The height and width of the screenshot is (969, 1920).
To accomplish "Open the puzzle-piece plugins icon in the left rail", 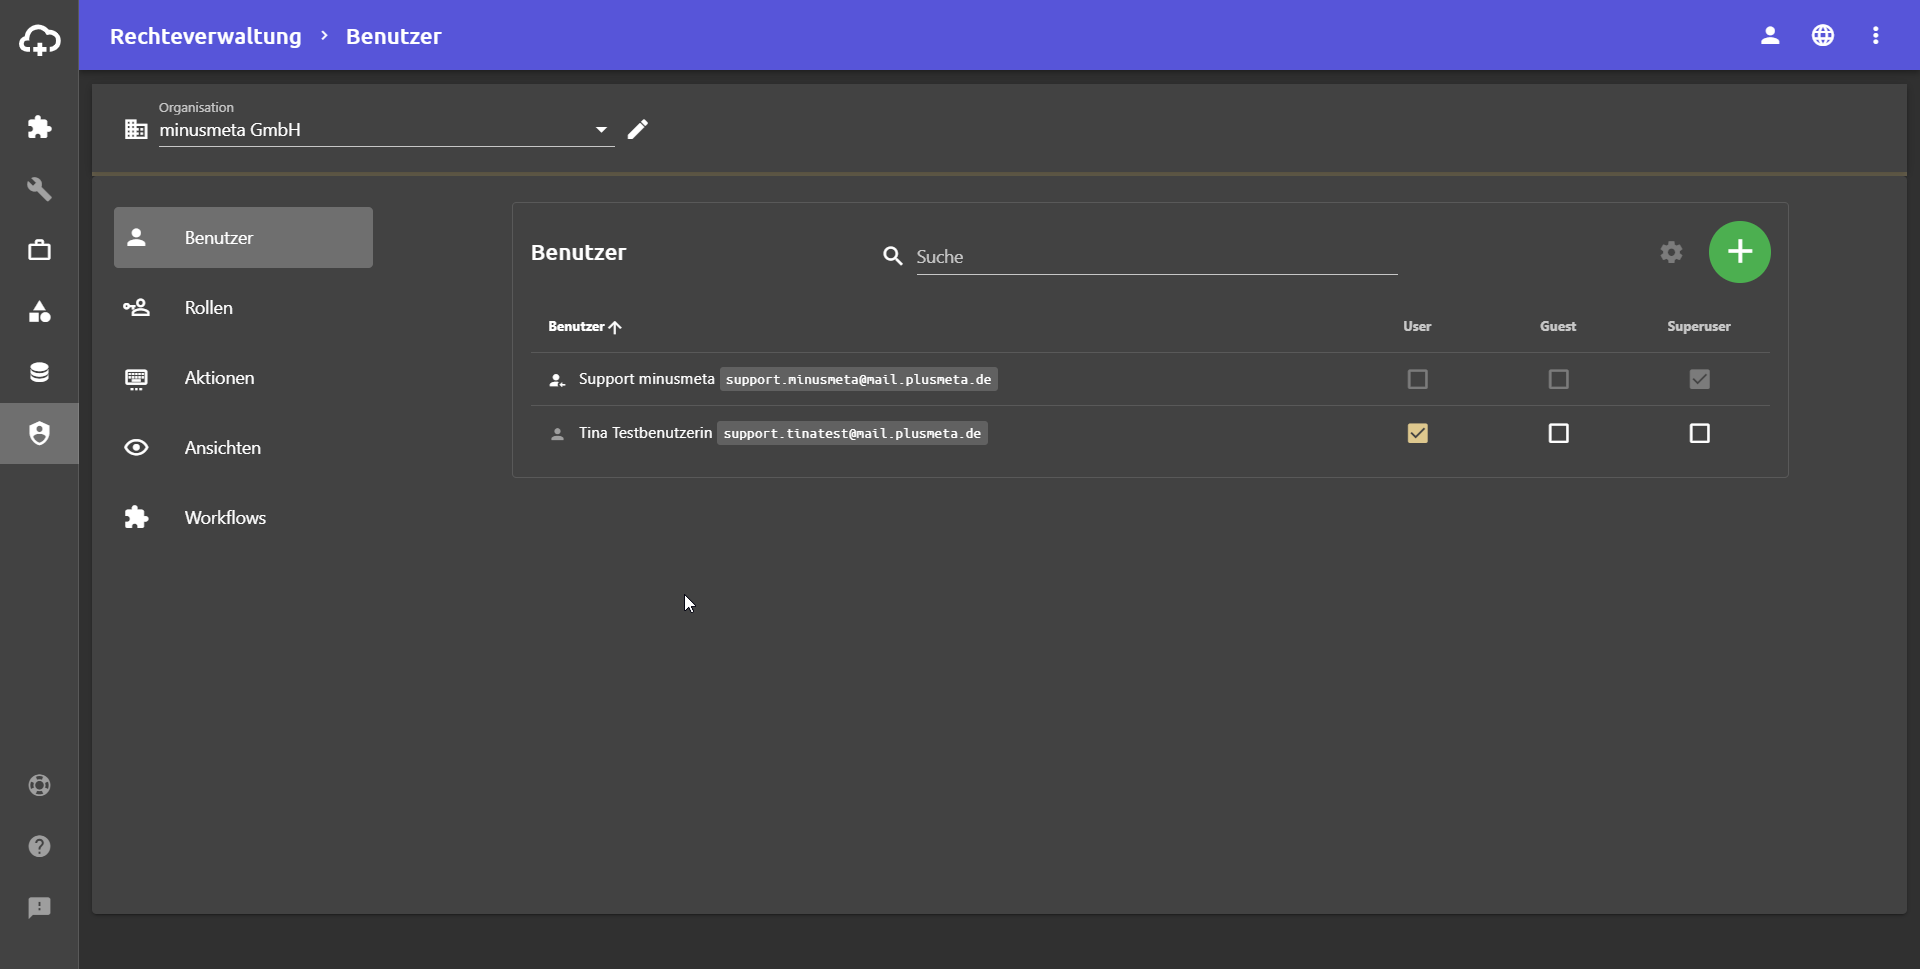I will tap(39, 127).
